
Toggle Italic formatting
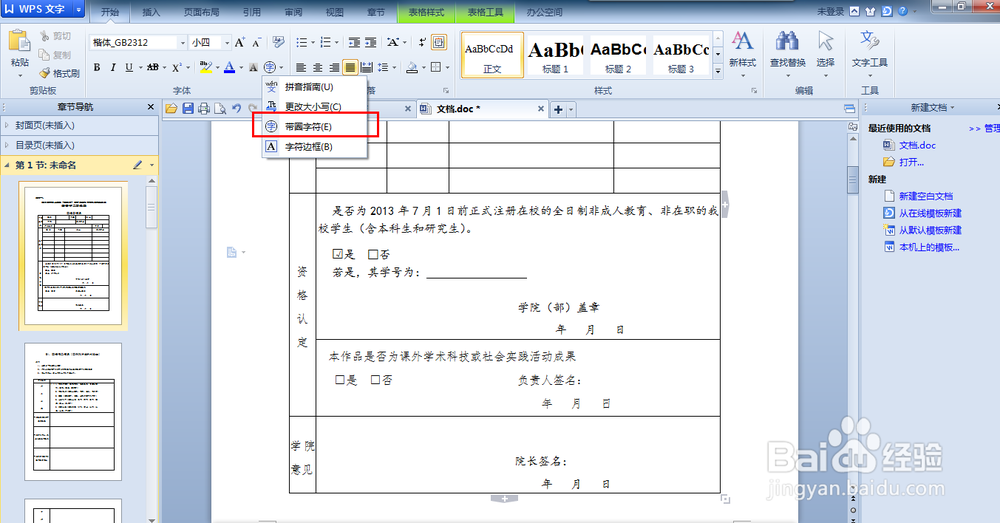[x=113, y=67]
